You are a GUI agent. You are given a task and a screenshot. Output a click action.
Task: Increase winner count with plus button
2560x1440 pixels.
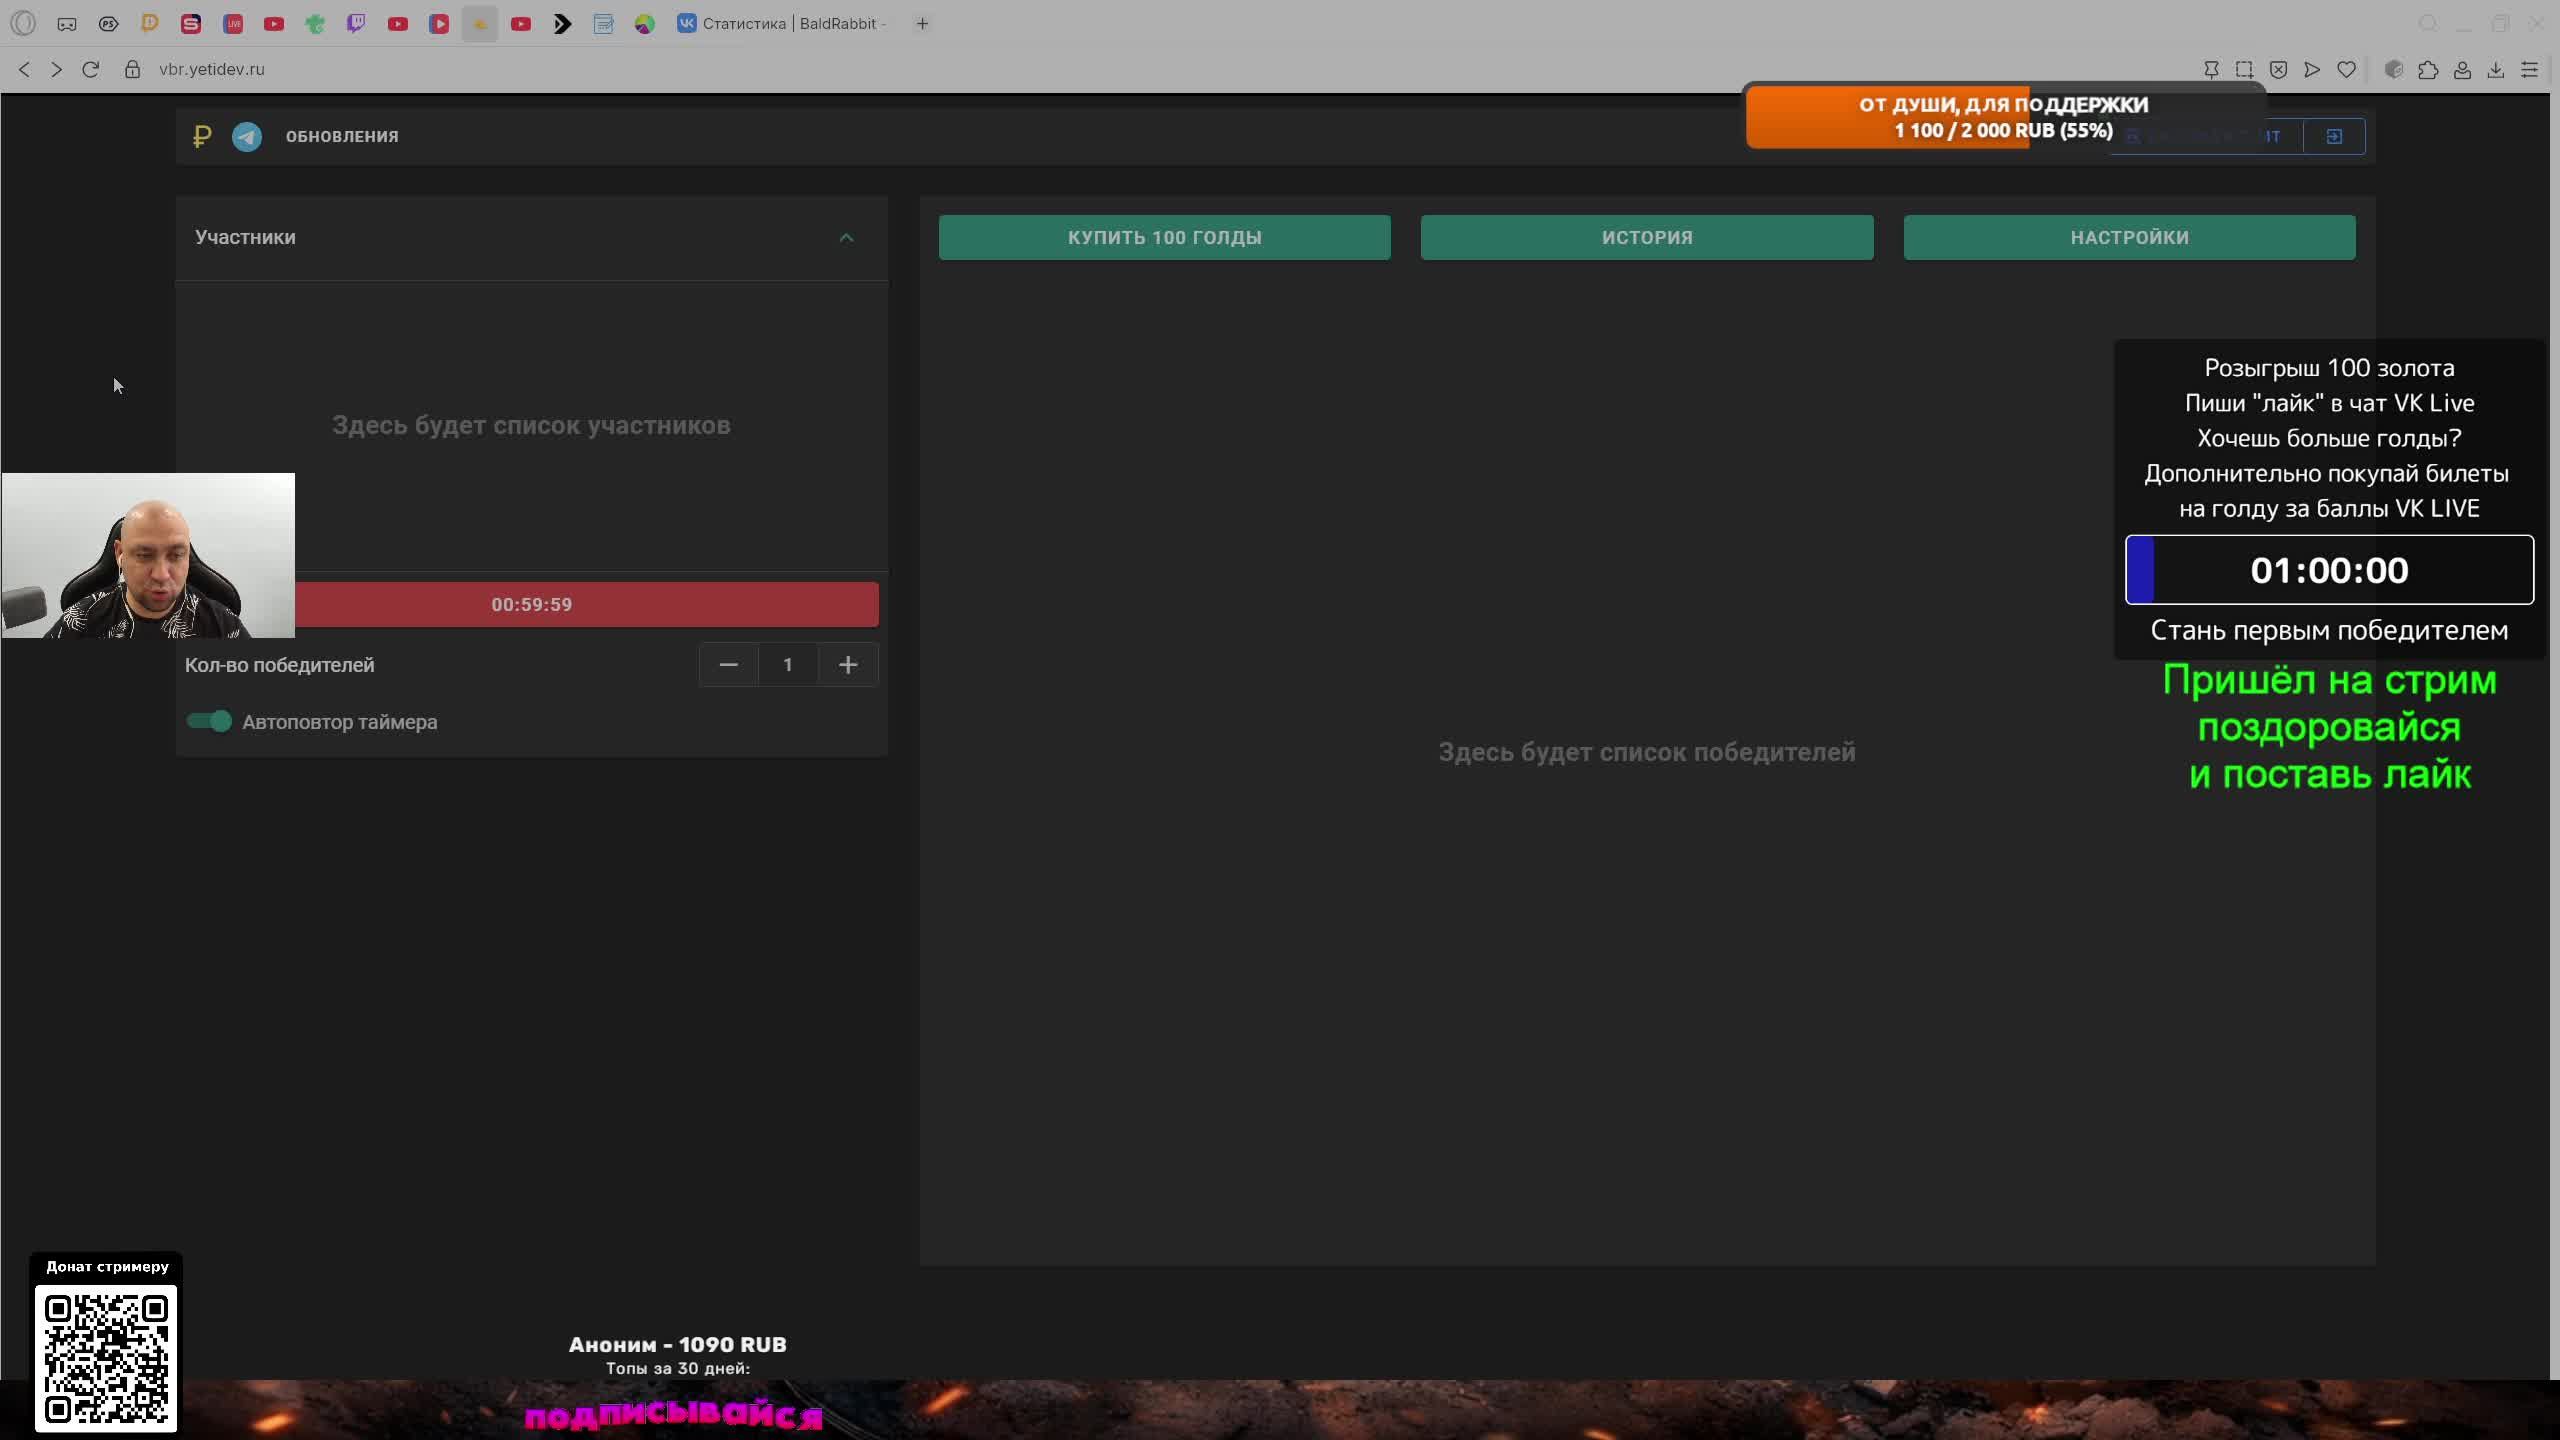pyautogui.click(x=848, y=665)
